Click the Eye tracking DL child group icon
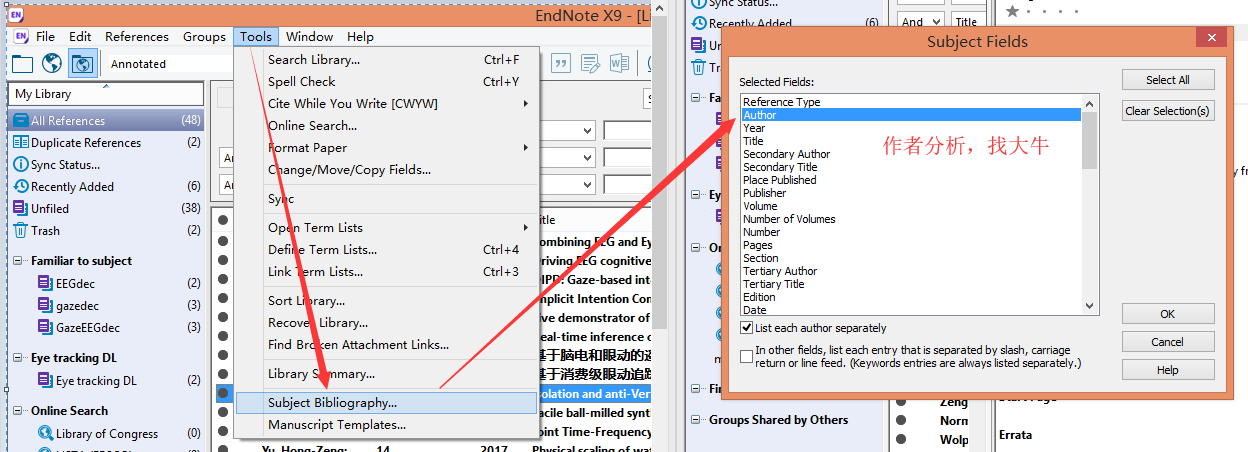This screenshot has width=1248, height=452. click(44, 381)
